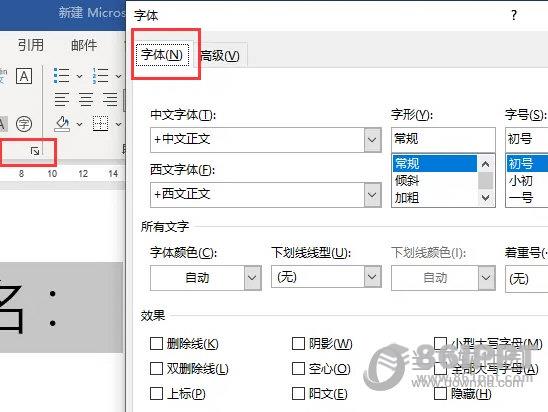Tick the 上标(P) superscript checkbox

pyautogui.click(x=156, y=393)
